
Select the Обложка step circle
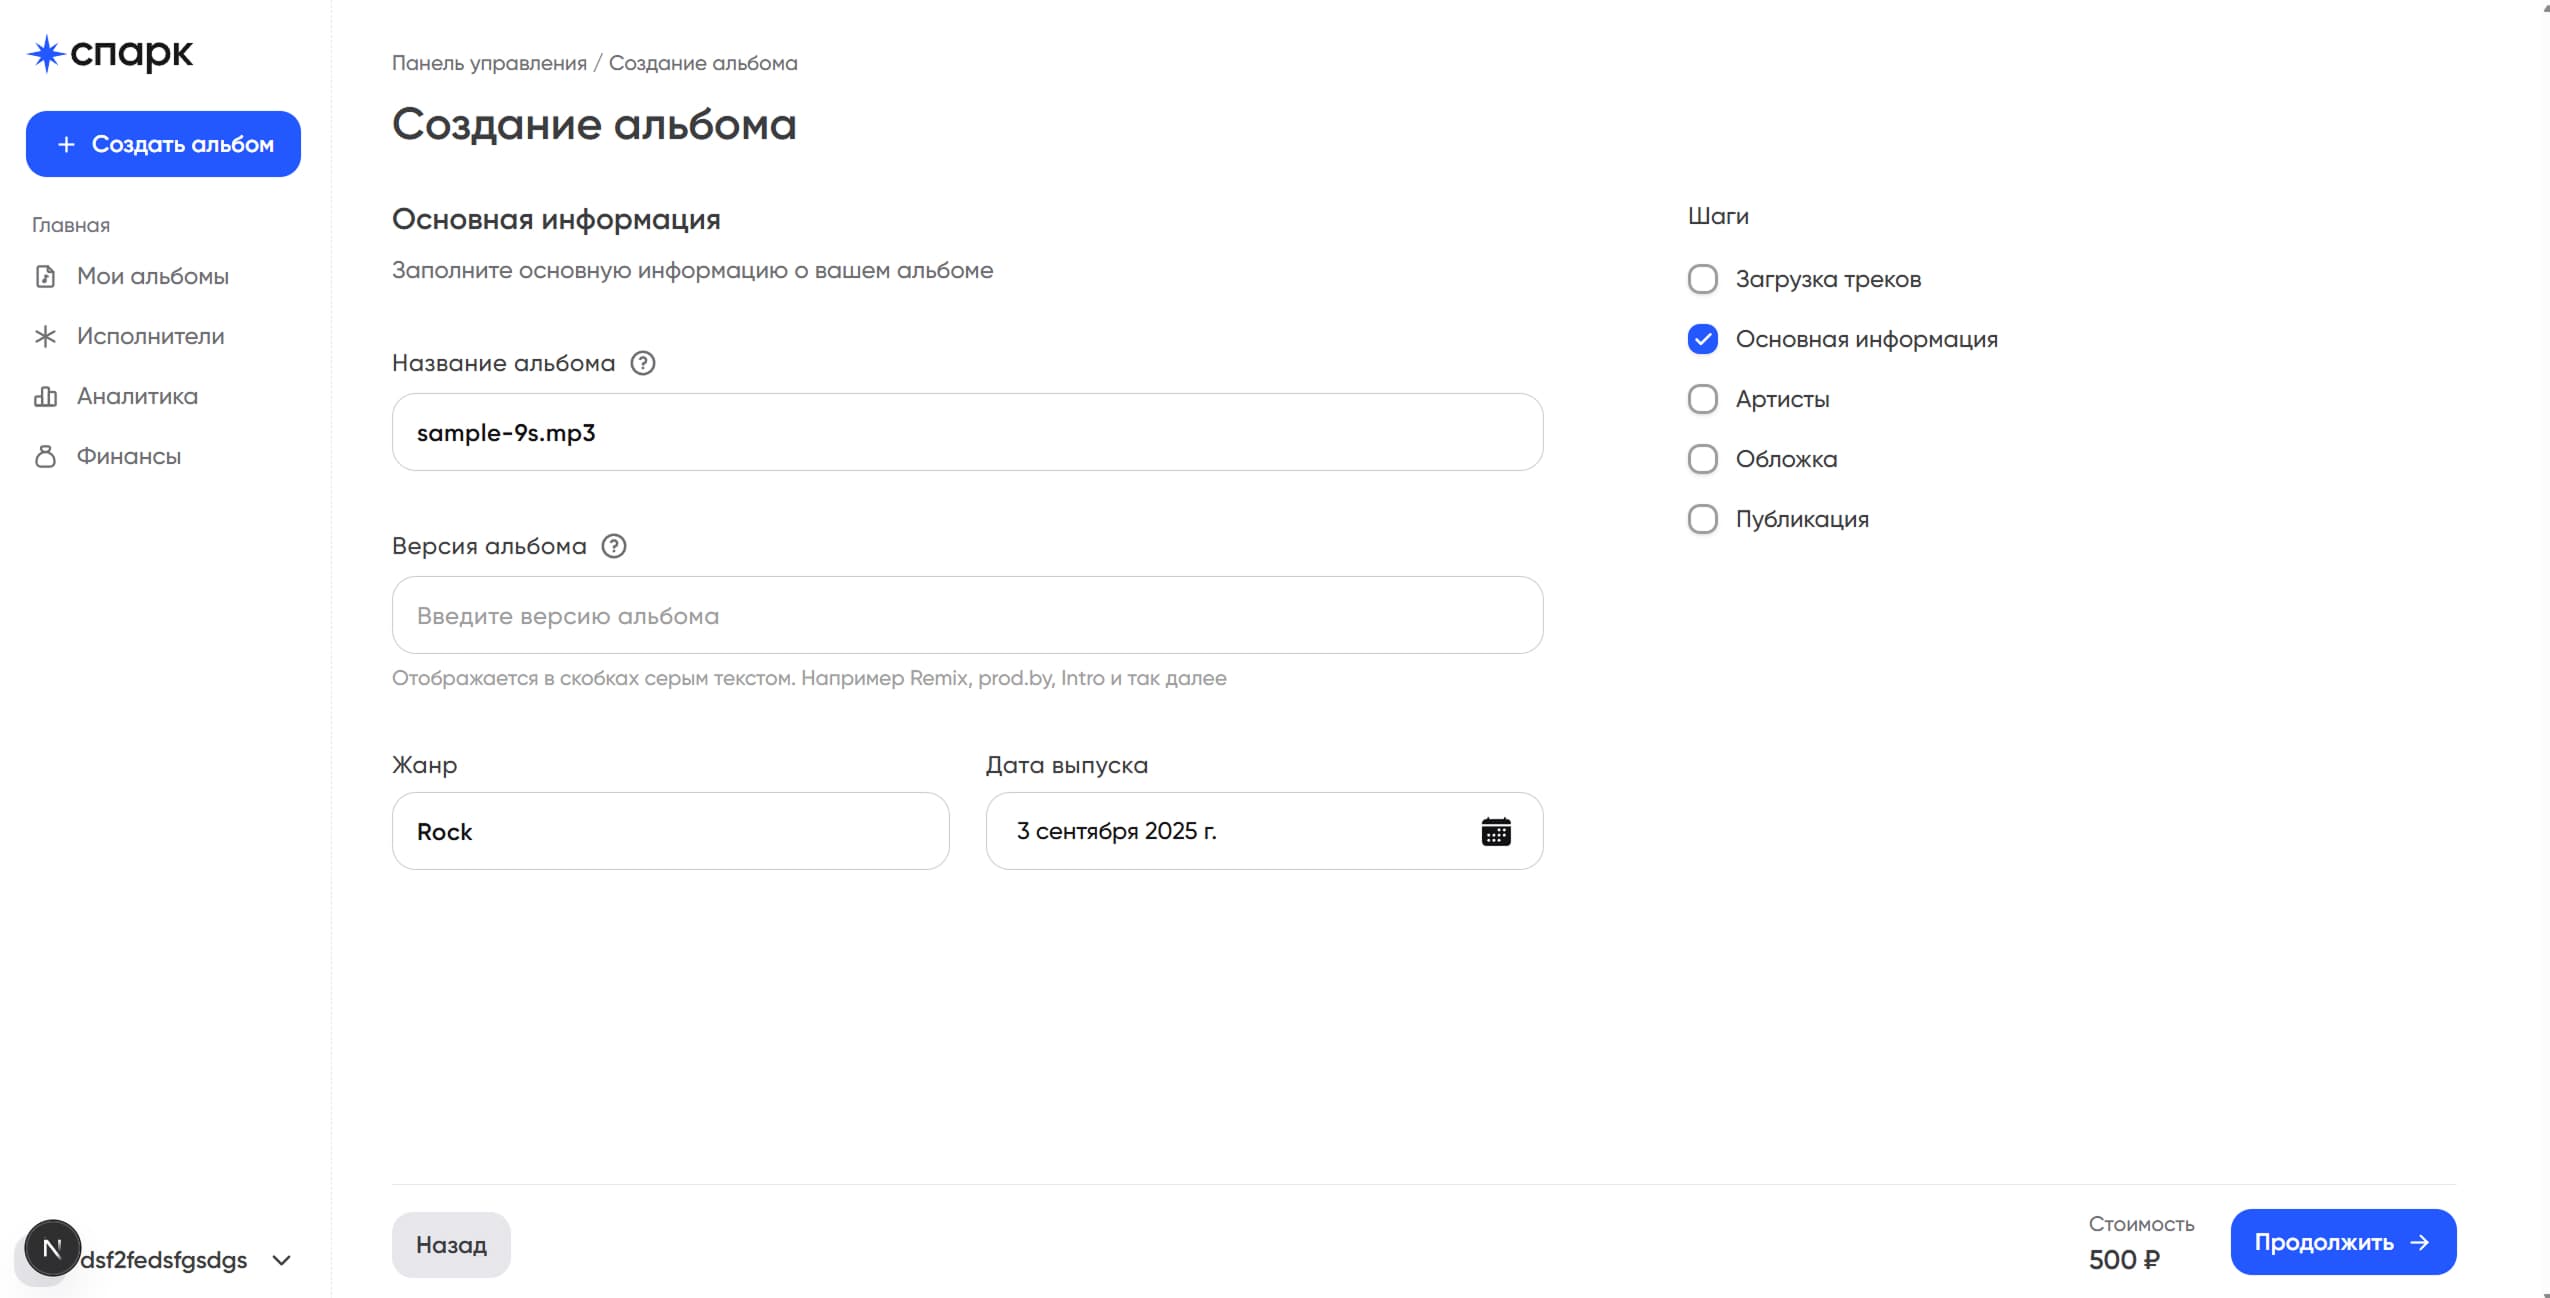1702,459
